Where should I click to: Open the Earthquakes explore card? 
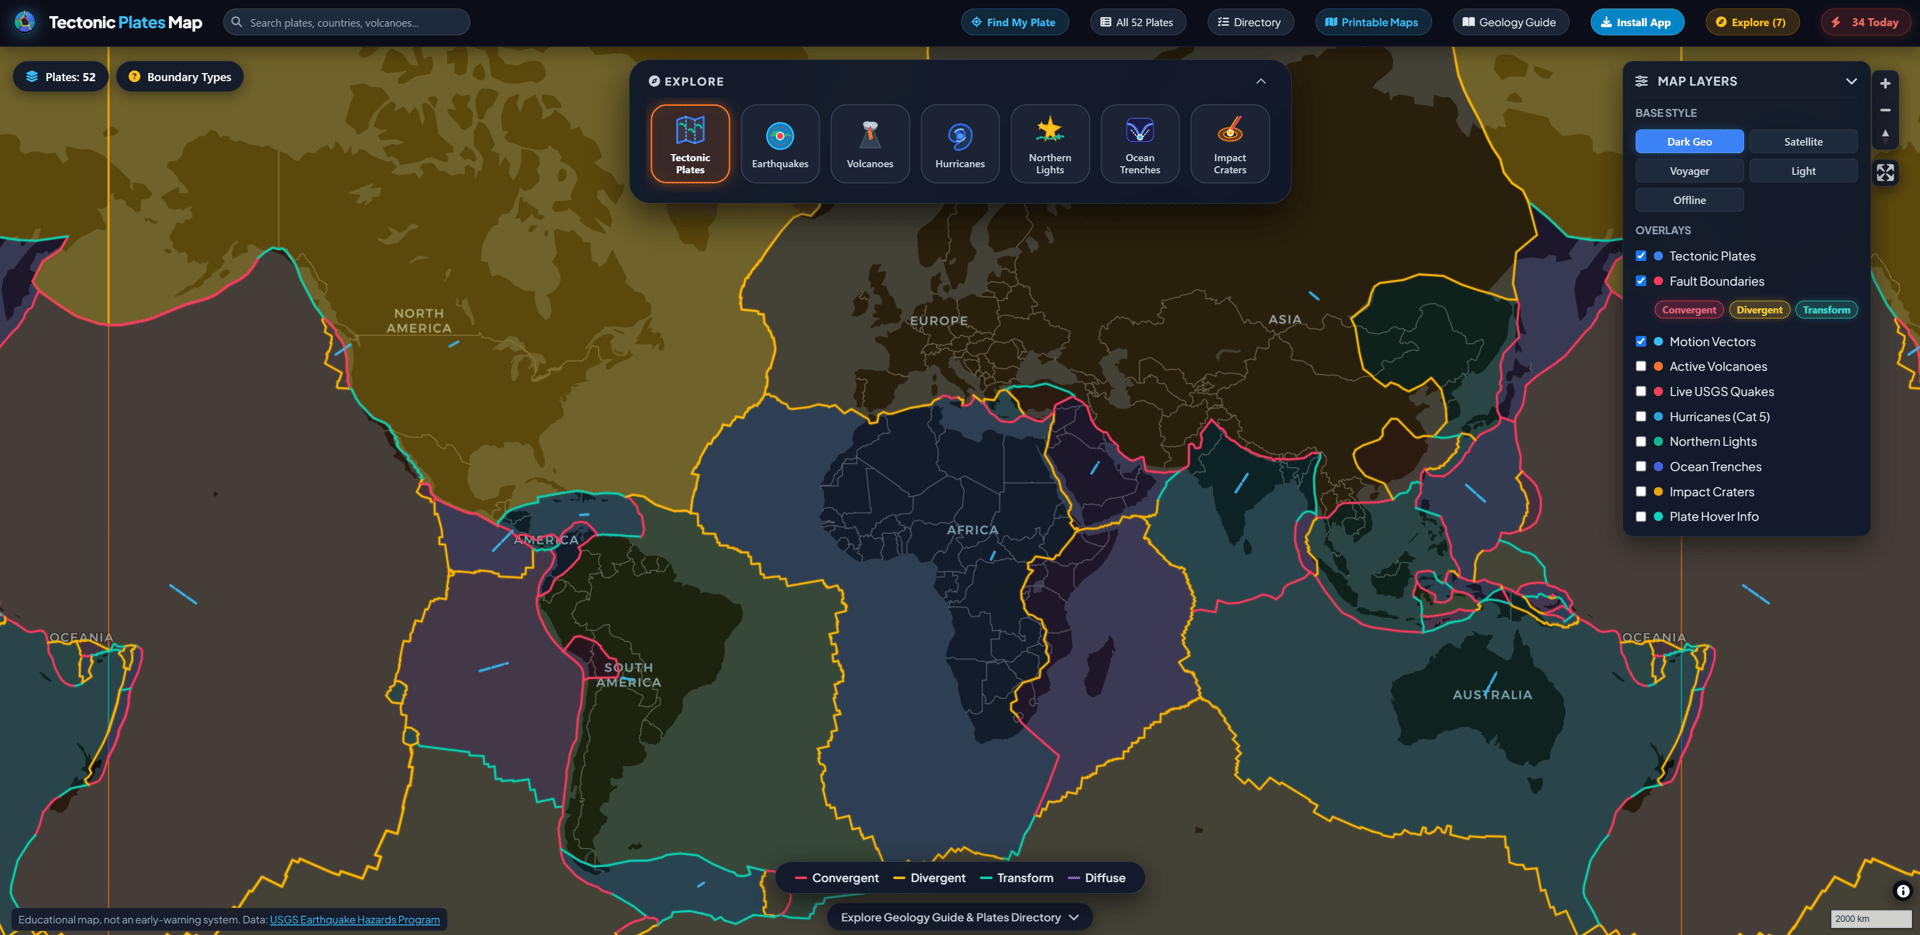[780, 144]
